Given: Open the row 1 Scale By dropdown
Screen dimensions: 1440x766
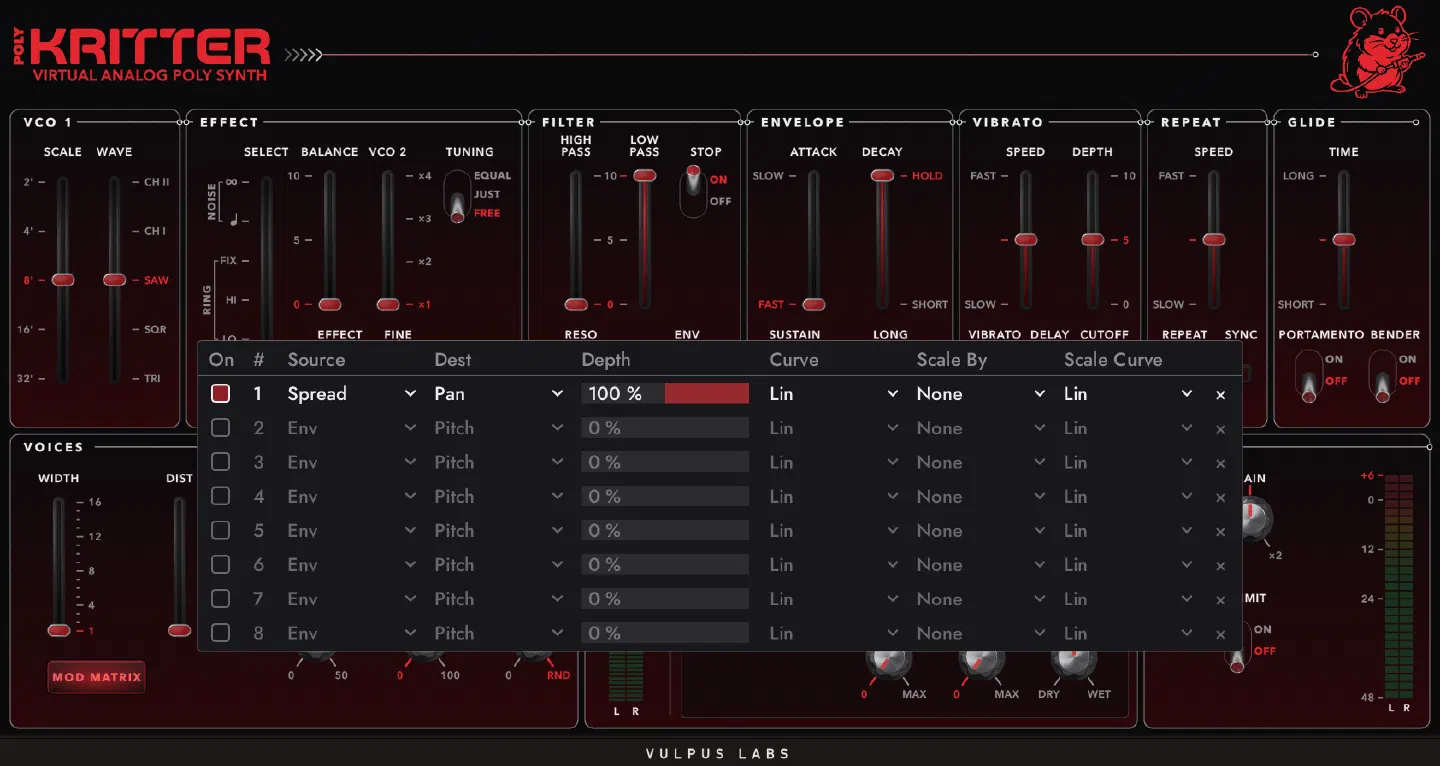Looking at the screenshot, I should pyautogui.click(x=981, y=394).
